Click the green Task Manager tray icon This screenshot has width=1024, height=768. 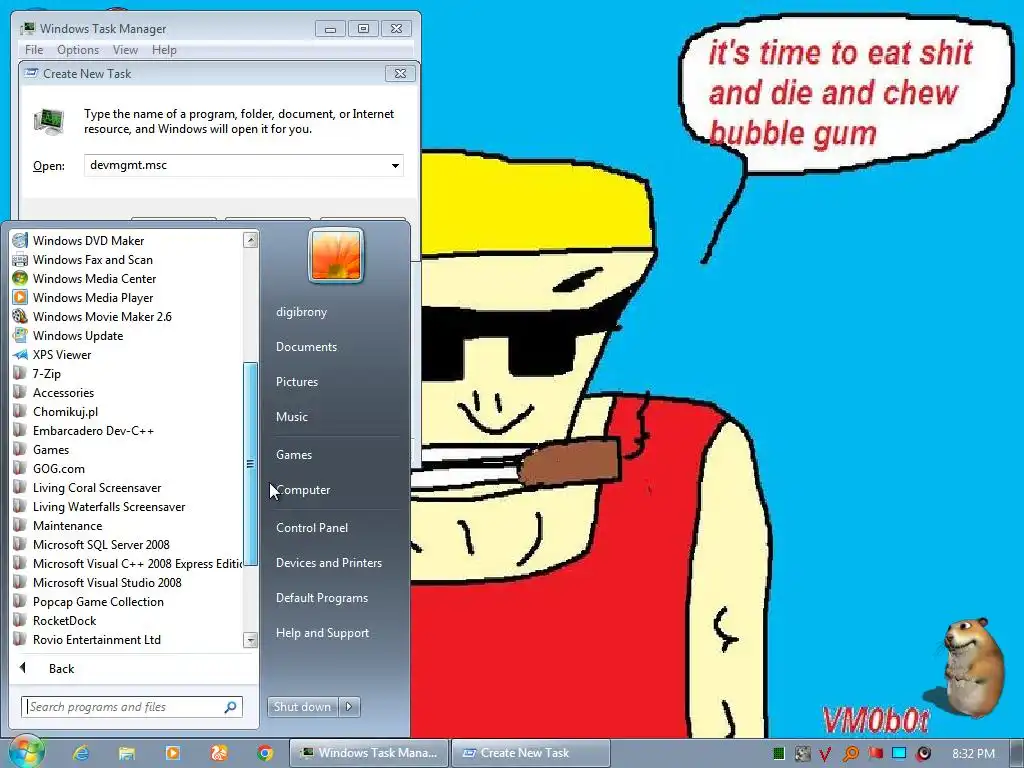(778, 754)
